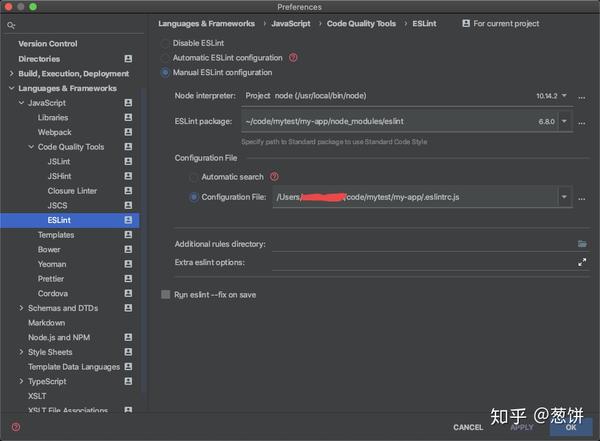This screenshot has height=441, width=600.
Task: Click the search magnifier icon in sidebar
Action: tap(11, 26)
